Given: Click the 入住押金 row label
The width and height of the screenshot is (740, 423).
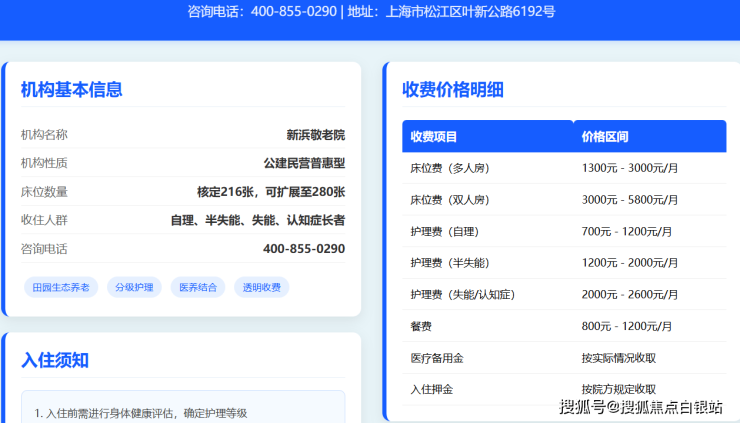Looking at the screenshot, I should (432, 389).
